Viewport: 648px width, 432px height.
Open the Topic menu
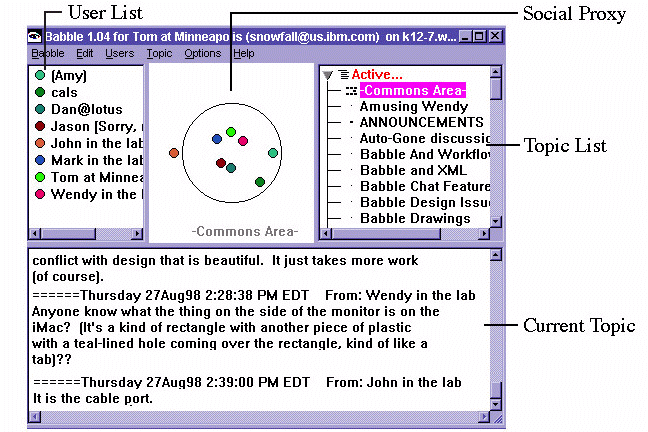click(x=159, y=53)
